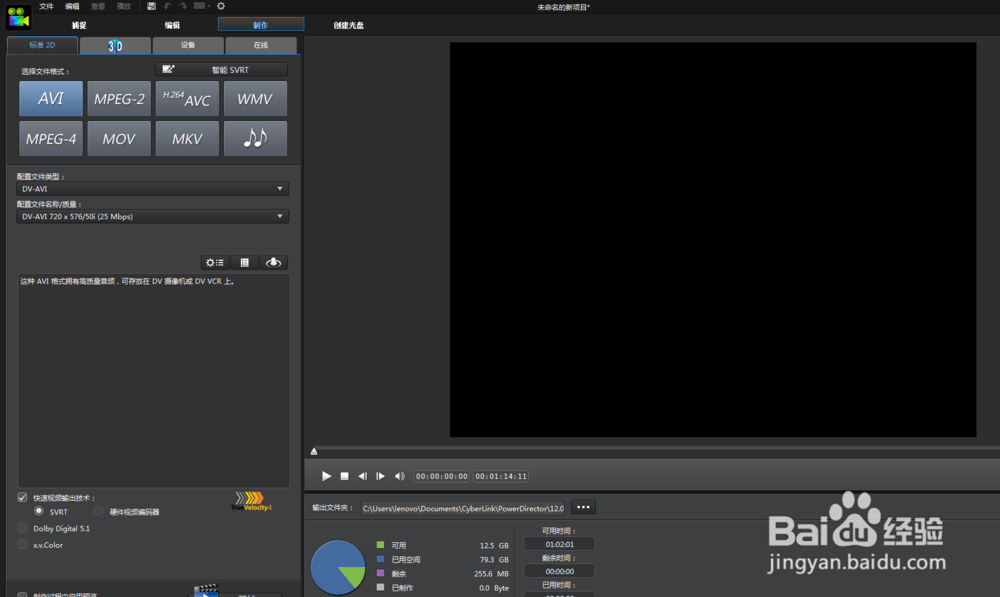Expand the DV-AVI 720 x 576/50i quality dropdown
Viewport: 1000px width, 597px height.
click(152, 216)
